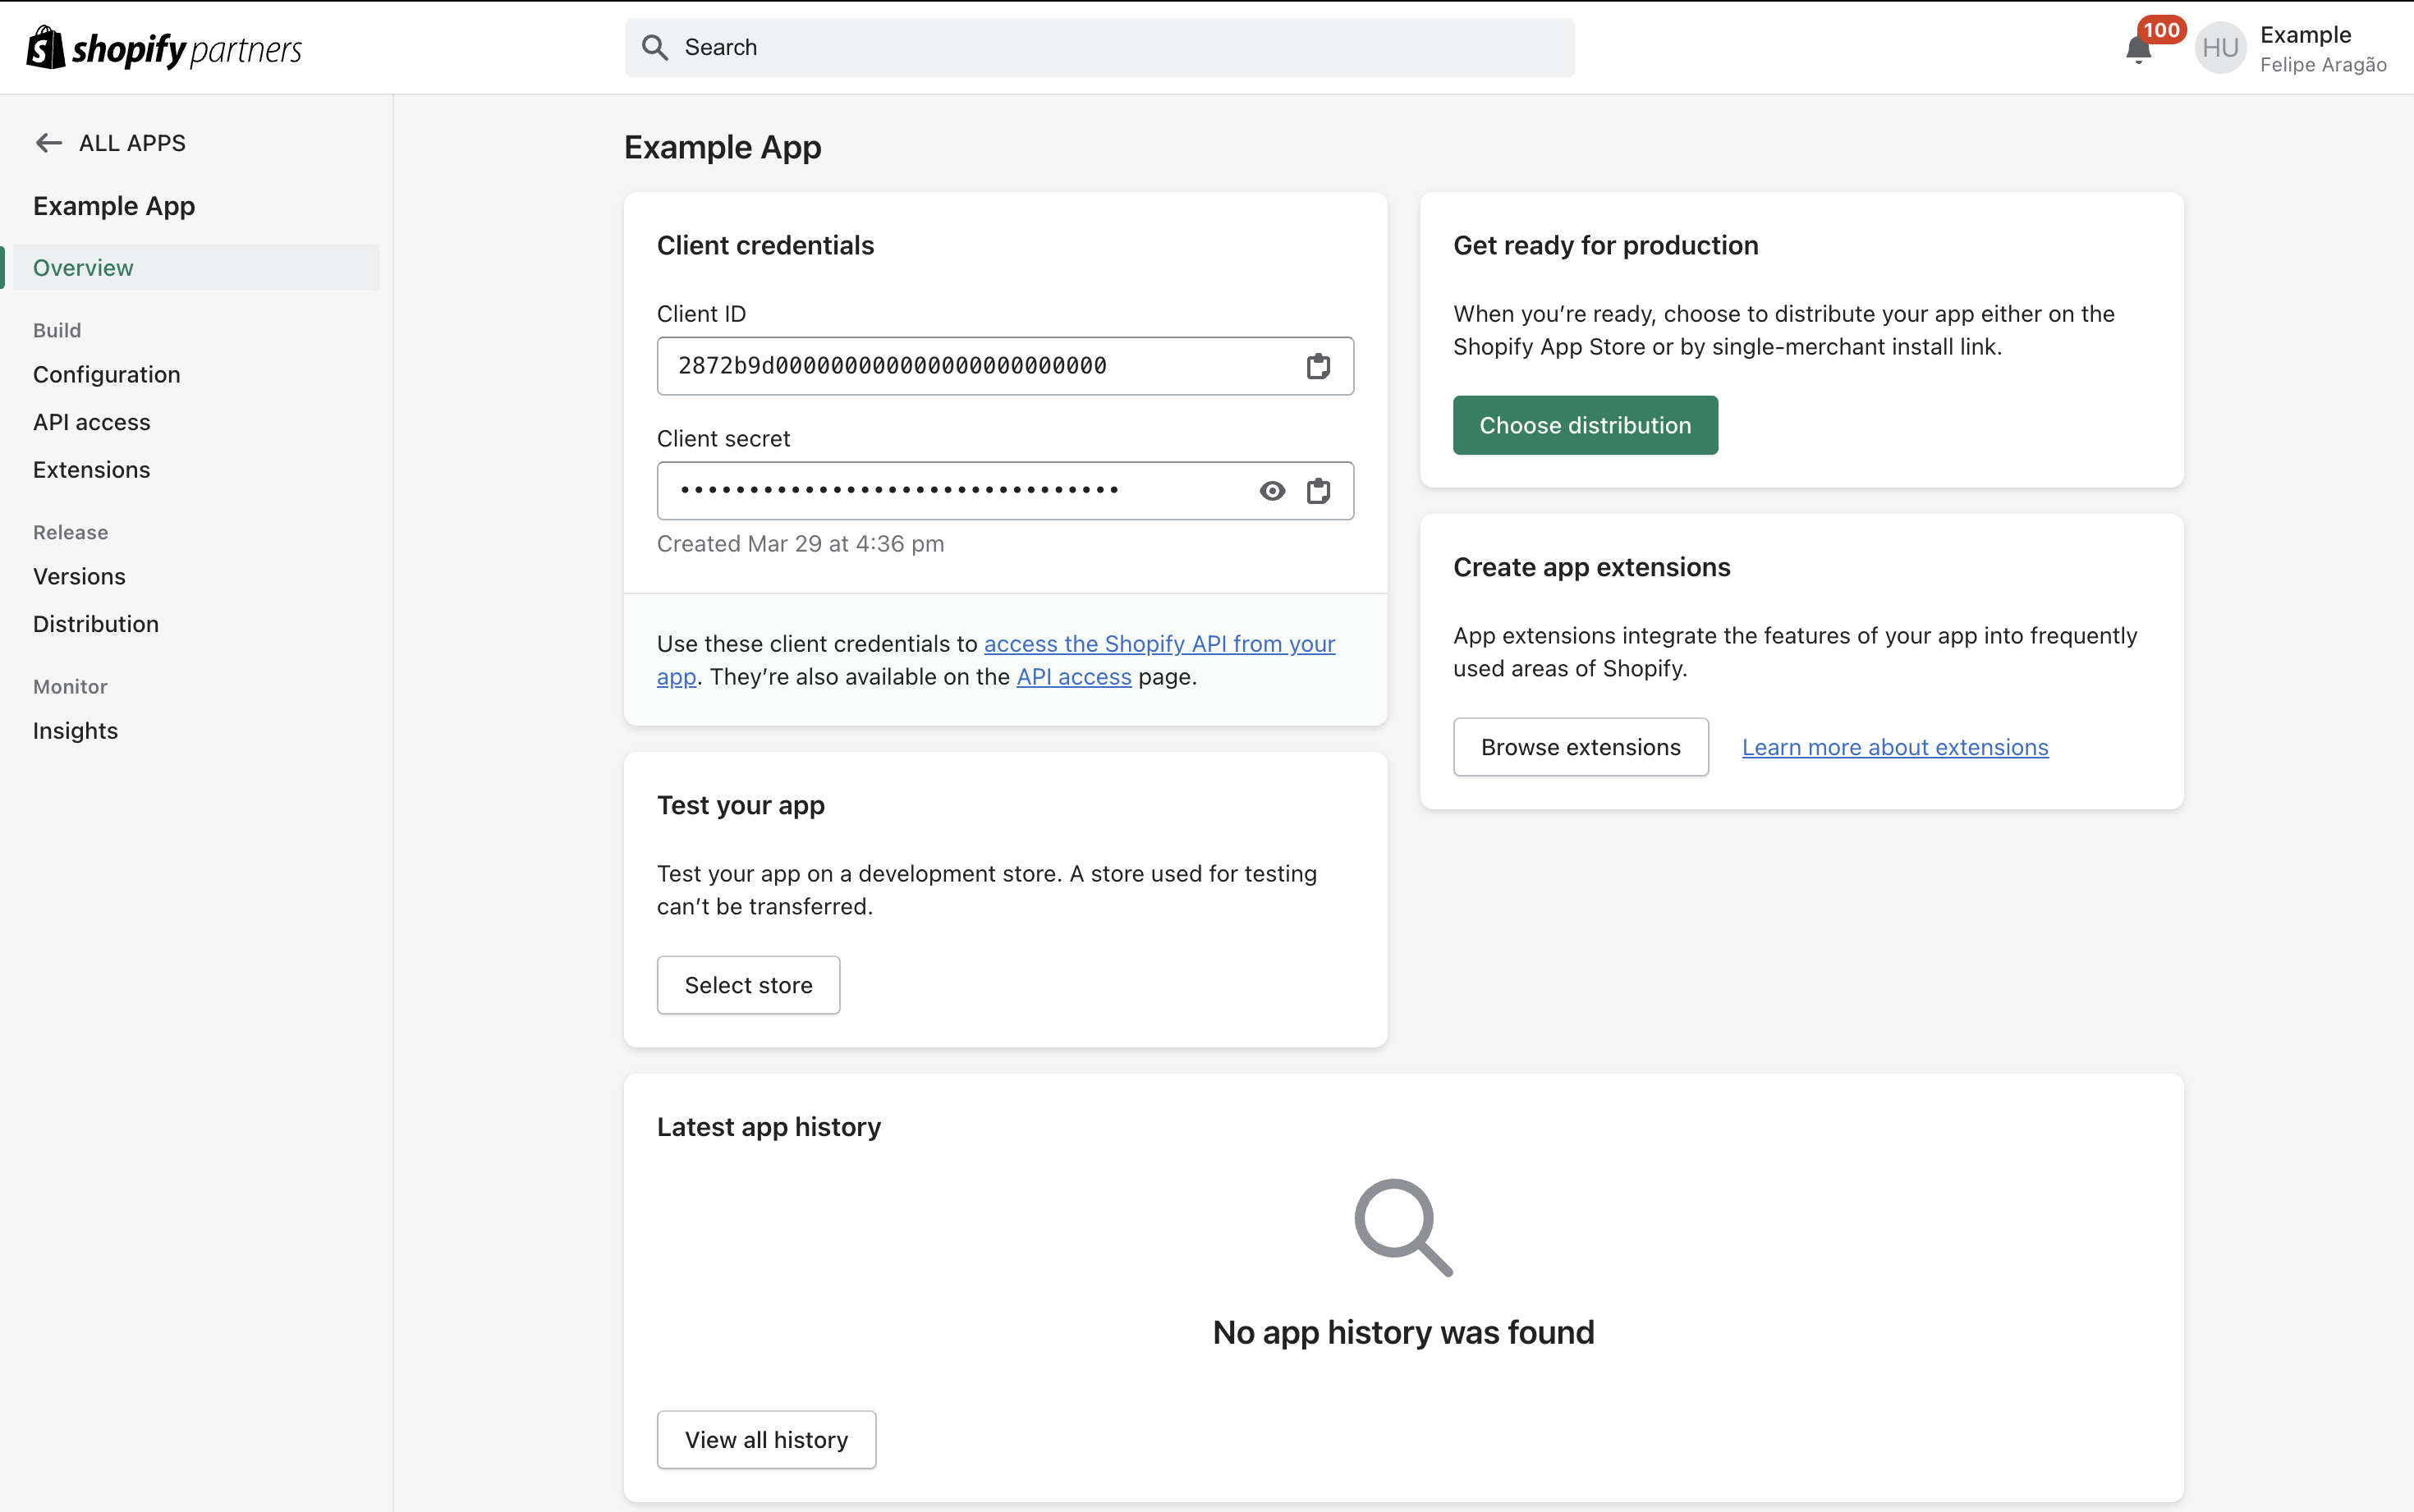2414x1512 pixels.
Task: Reveal the client secret with eye icon
Action: coord(1272,491)
